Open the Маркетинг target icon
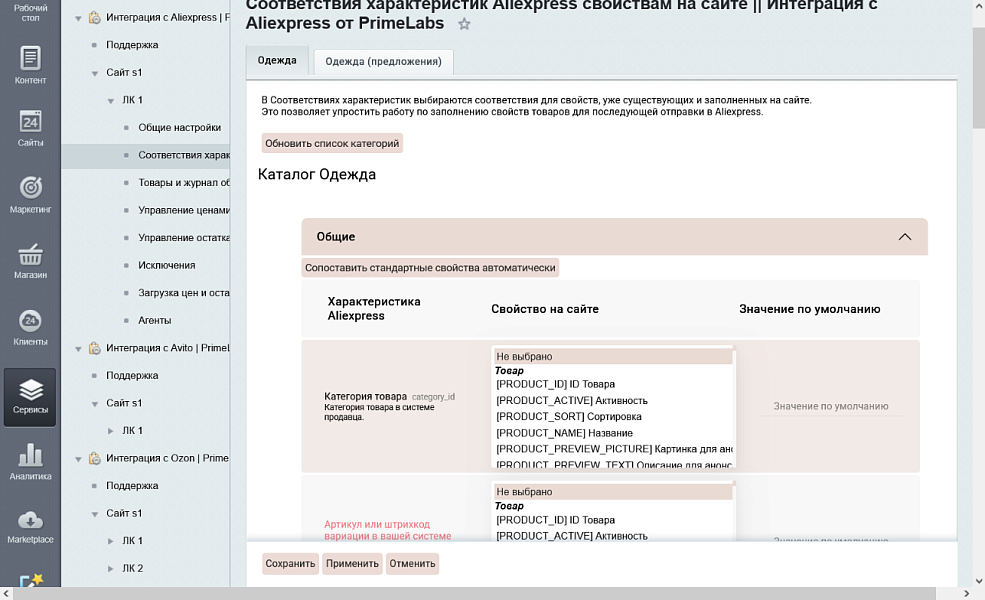The image size is (985, 600). click(30, 193)
